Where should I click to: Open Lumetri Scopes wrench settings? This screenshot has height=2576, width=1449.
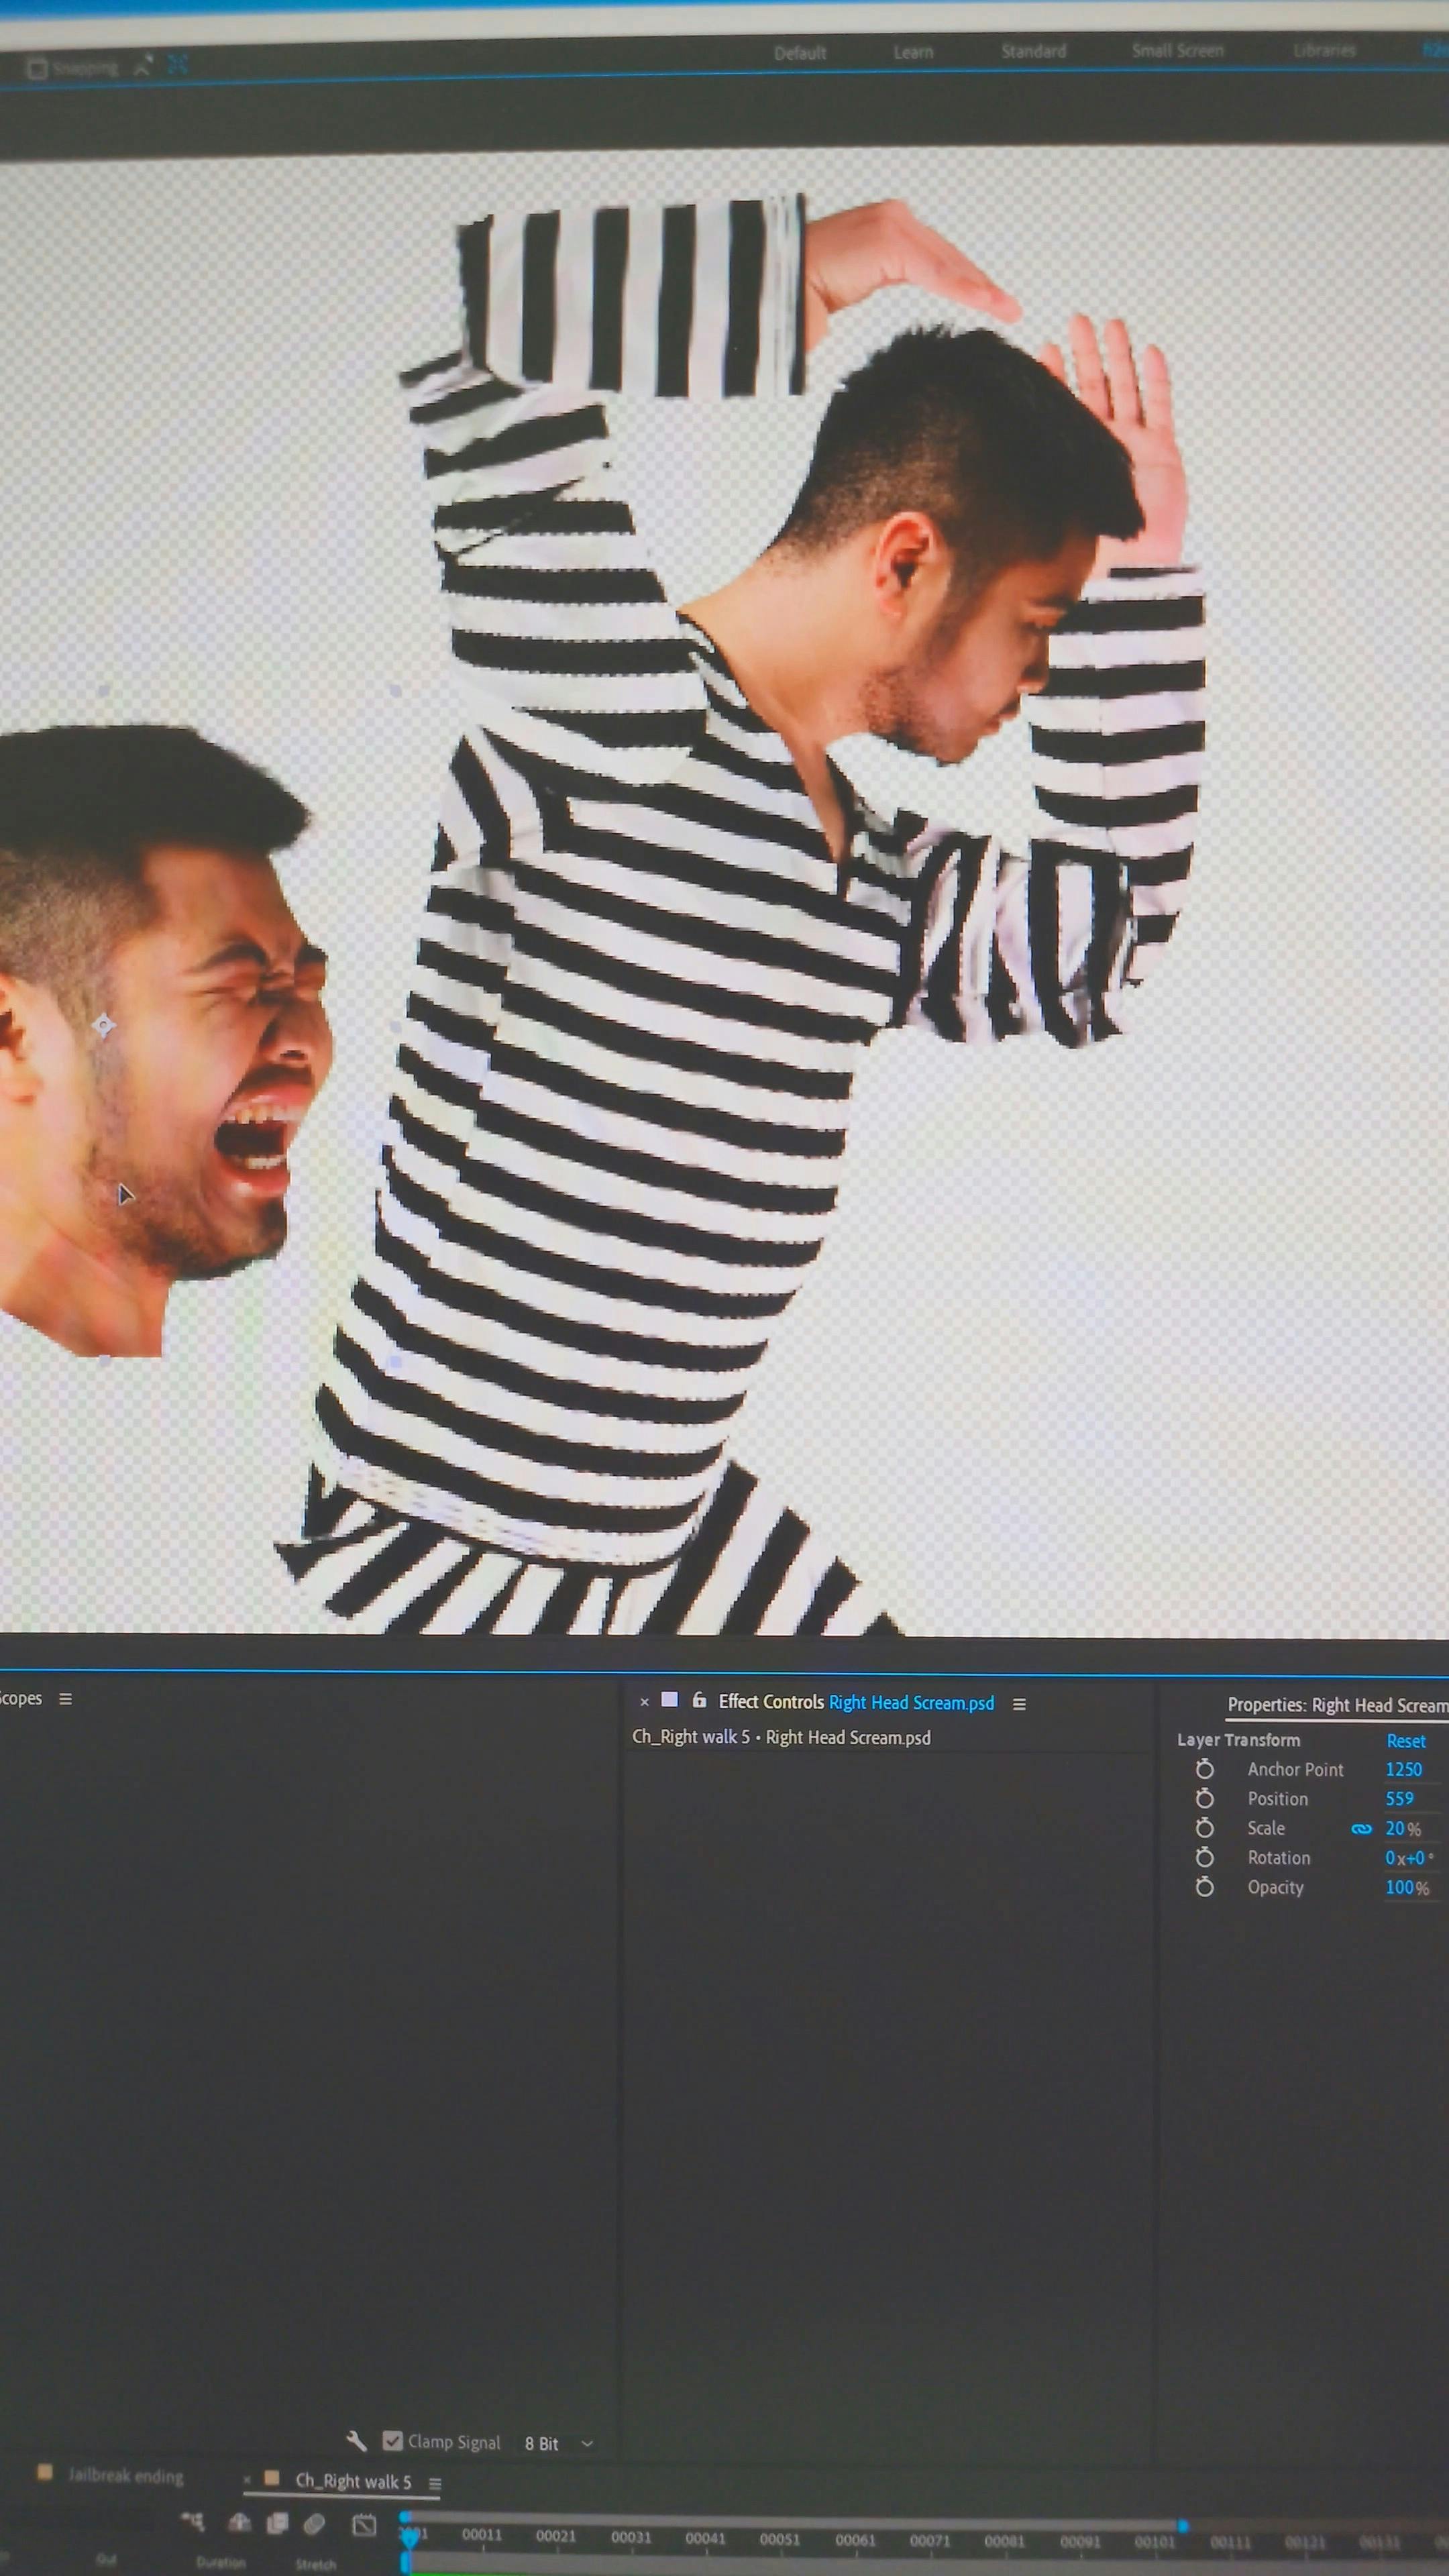coord(356,2441)
